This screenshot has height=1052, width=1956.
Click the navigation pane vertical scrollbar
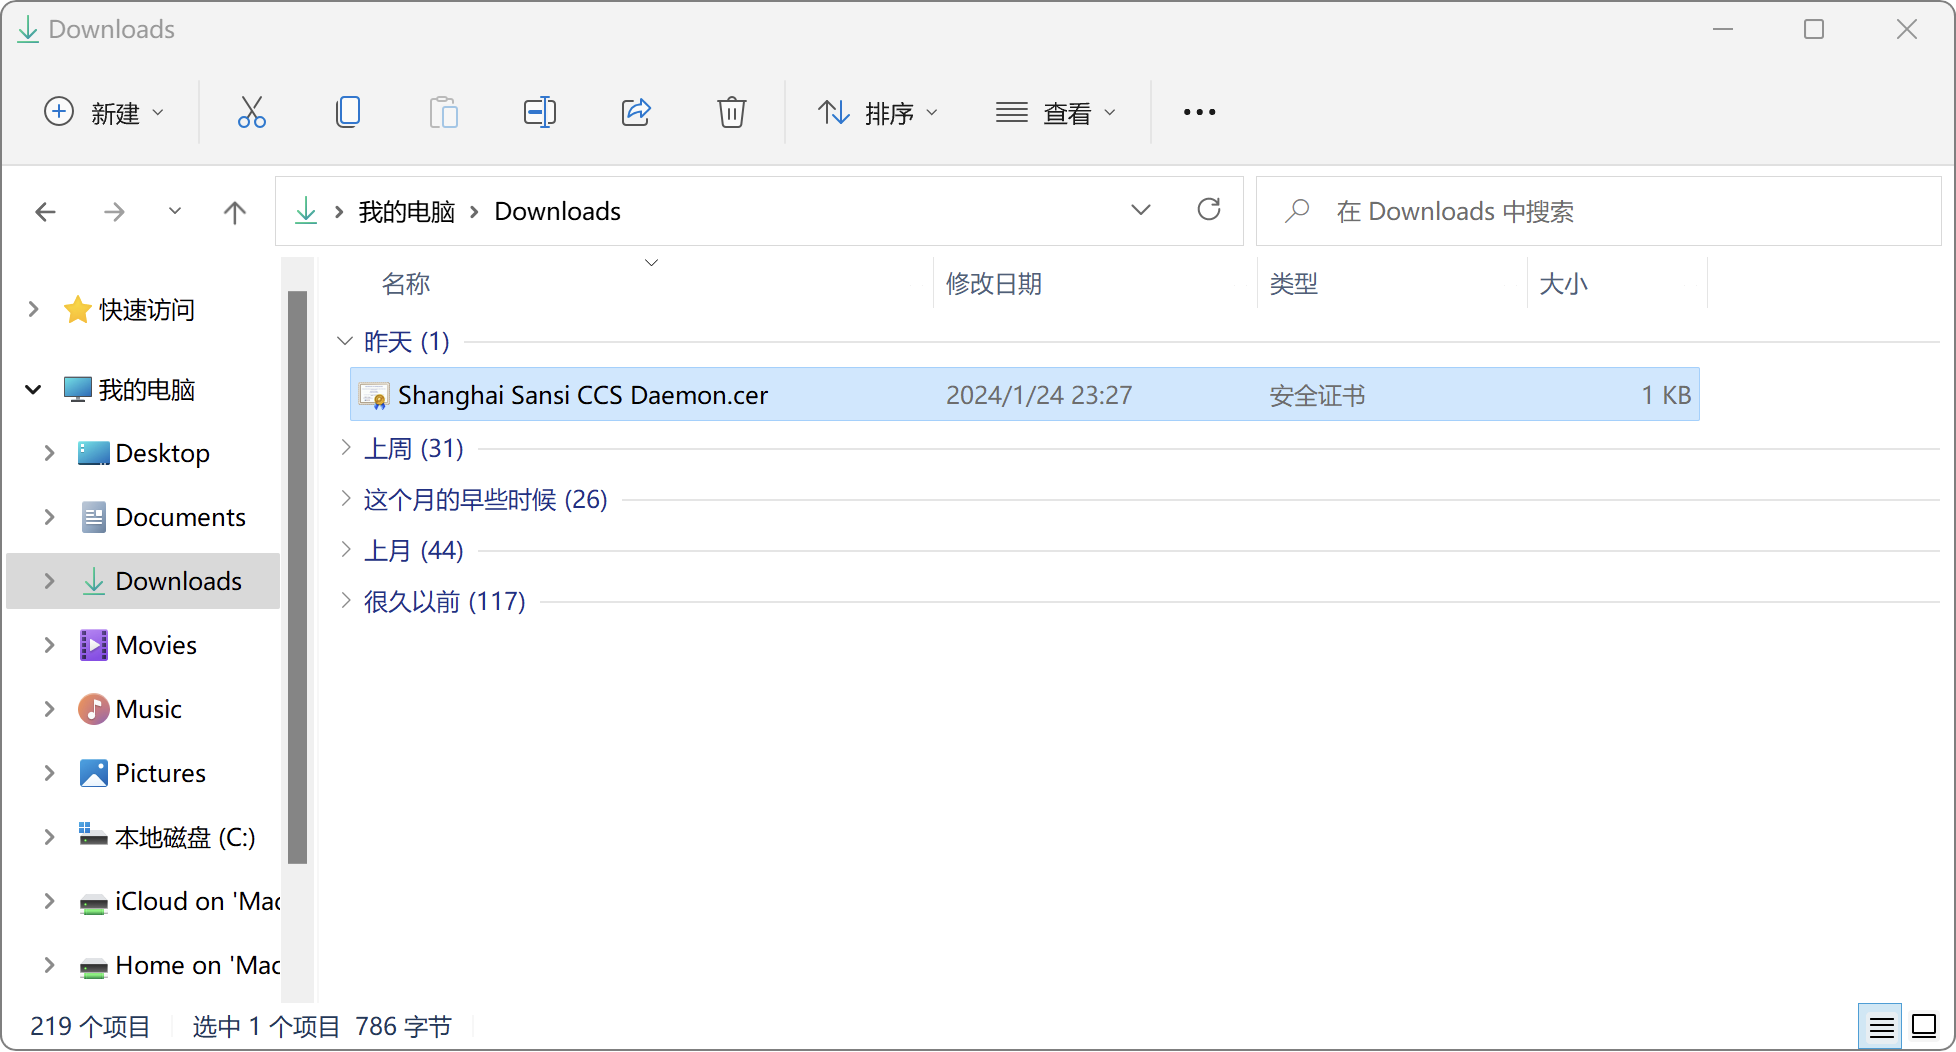point(297,576)
